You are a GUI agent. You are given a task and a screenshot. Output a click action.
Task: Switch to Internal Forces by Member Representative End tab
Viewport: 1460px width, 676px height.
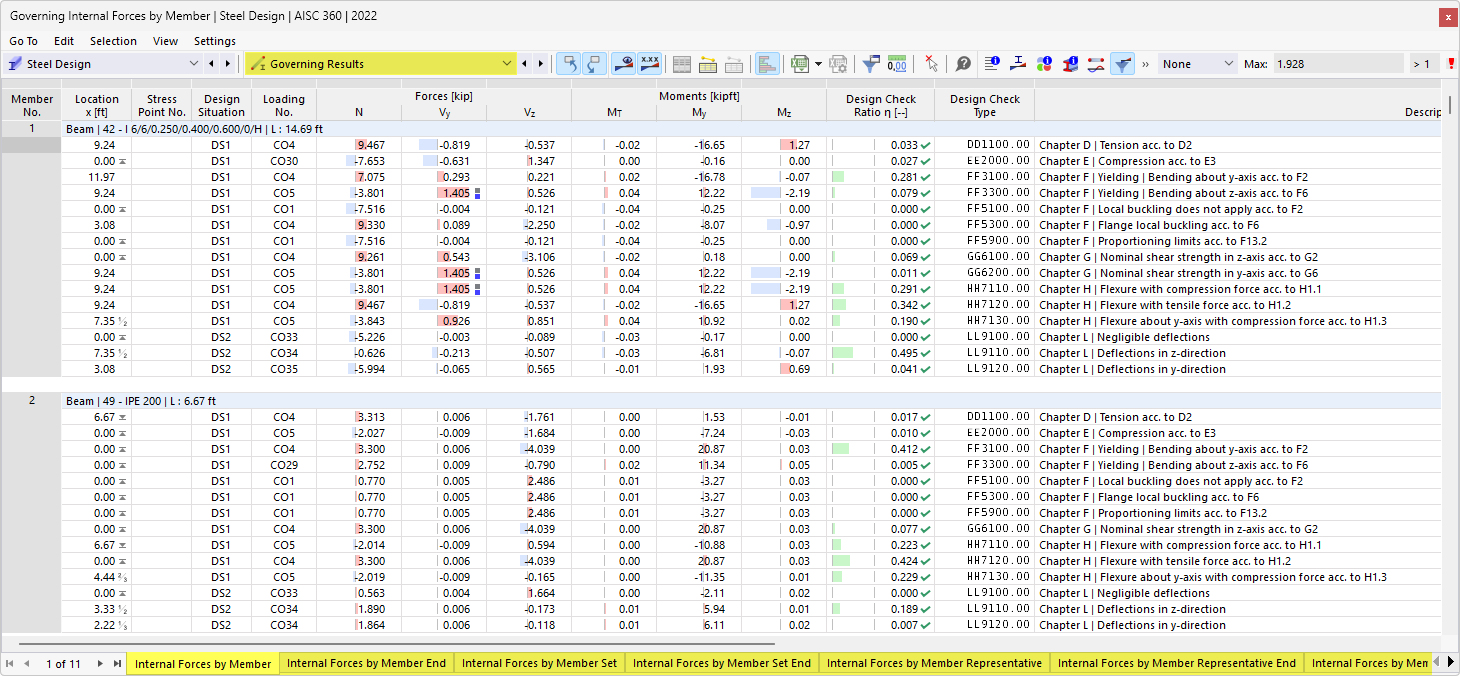(1177, 663)
